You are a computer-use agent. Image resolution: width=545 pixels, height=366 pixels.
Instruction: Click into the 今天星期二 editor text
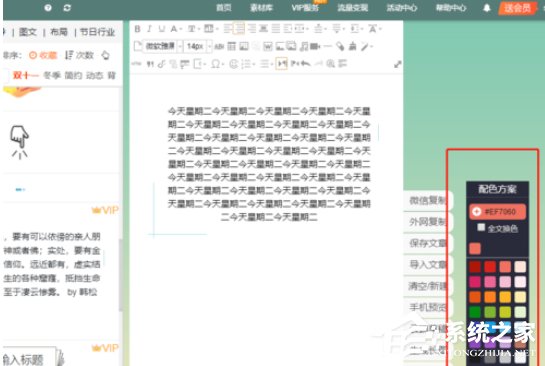point(269,164)
